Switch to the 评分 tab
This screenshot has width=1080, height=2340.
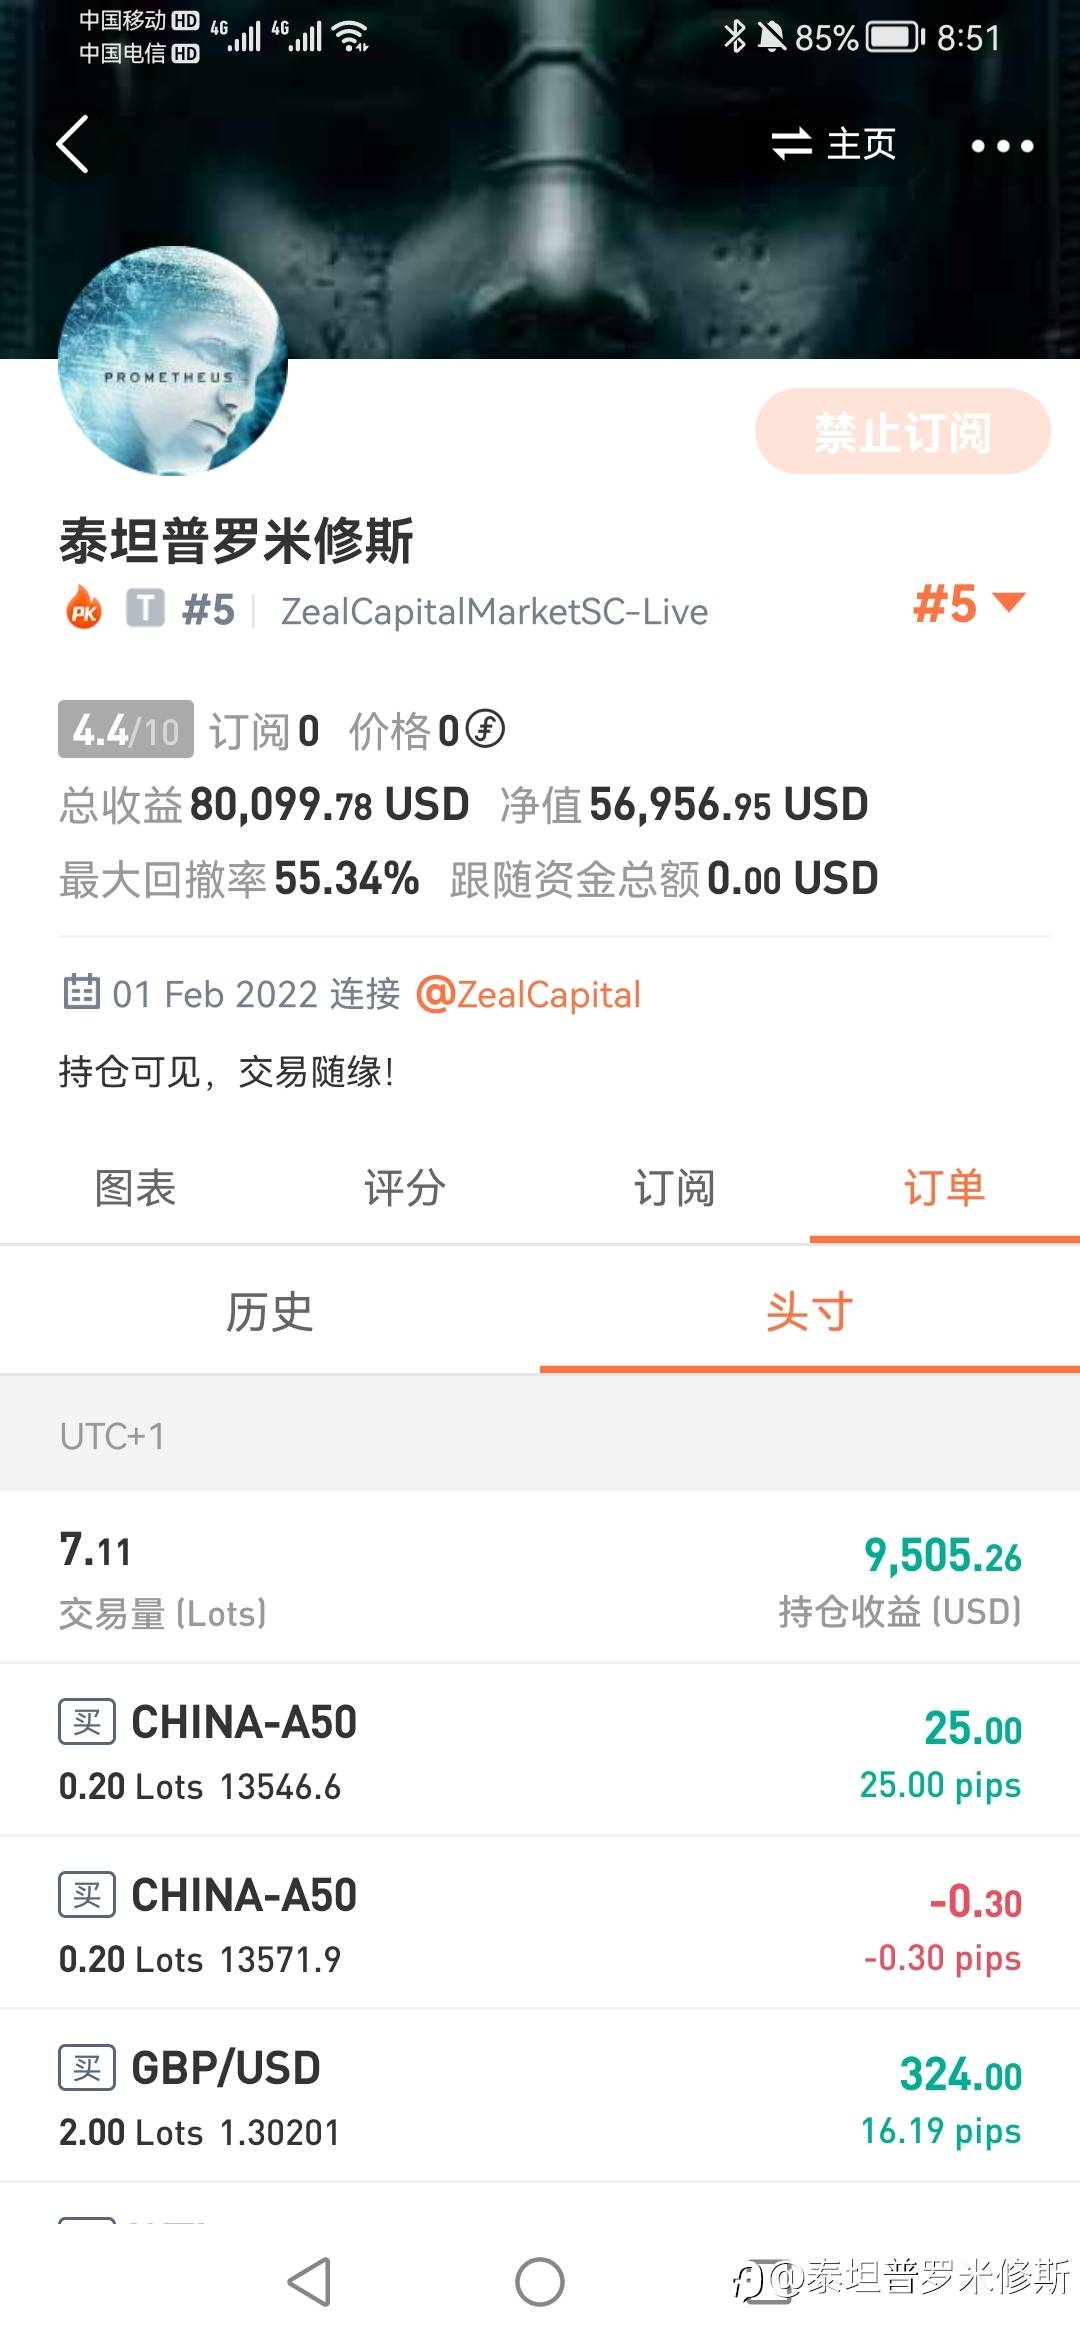[x=405, y=1188]
